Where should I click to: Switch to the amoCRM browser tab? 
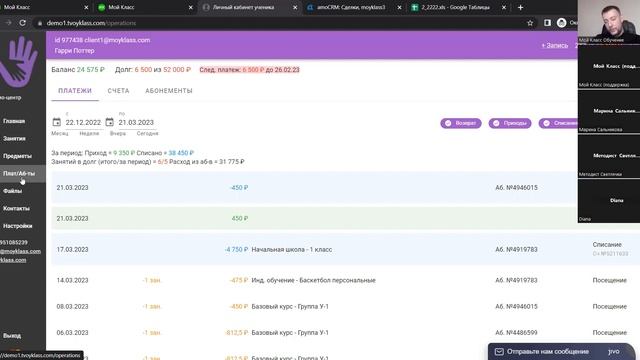click(x=351, y=7)
